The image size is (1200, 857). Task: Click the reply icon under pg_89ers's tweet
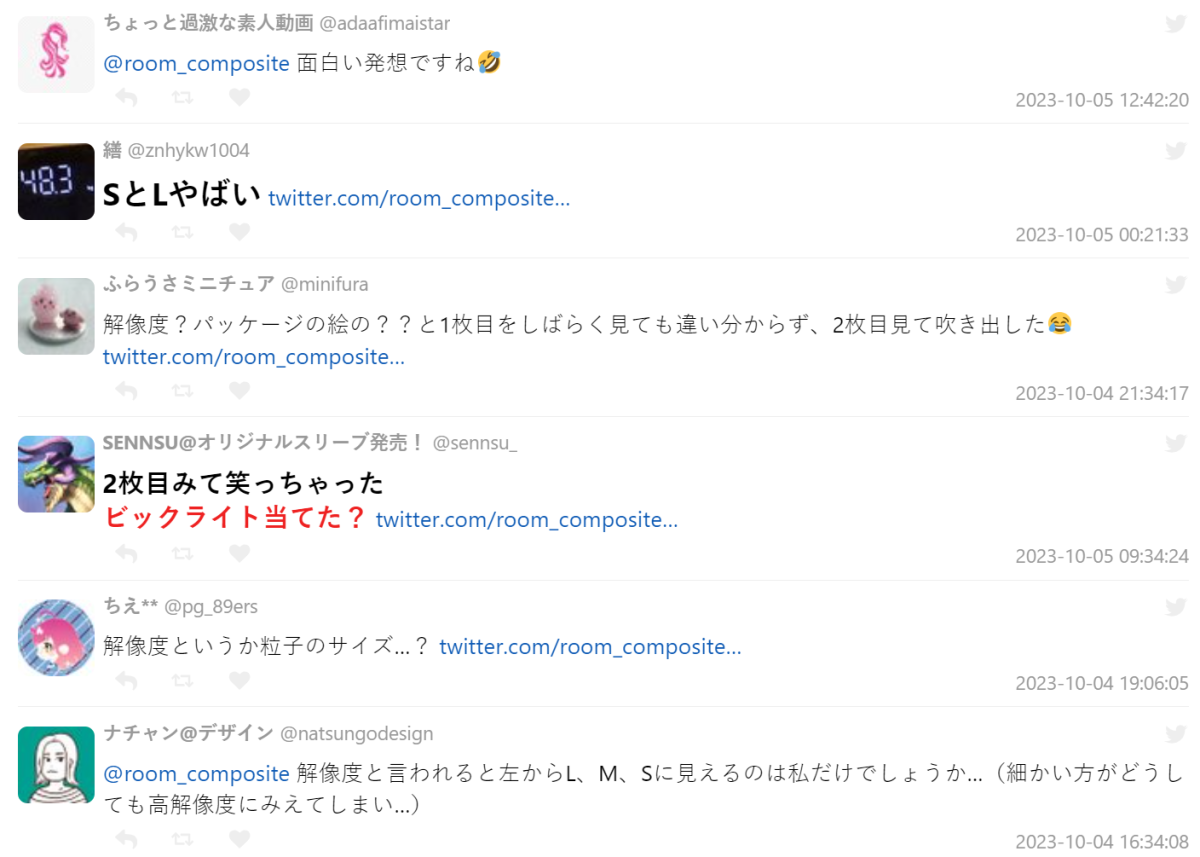[x=126, y=681]
